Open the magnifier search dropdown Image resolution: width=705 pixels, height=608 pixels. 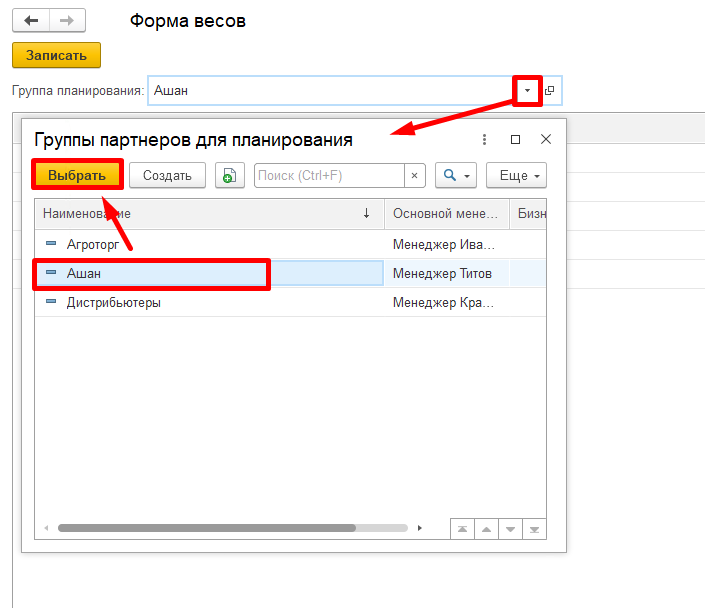click(x=456, y=175)
